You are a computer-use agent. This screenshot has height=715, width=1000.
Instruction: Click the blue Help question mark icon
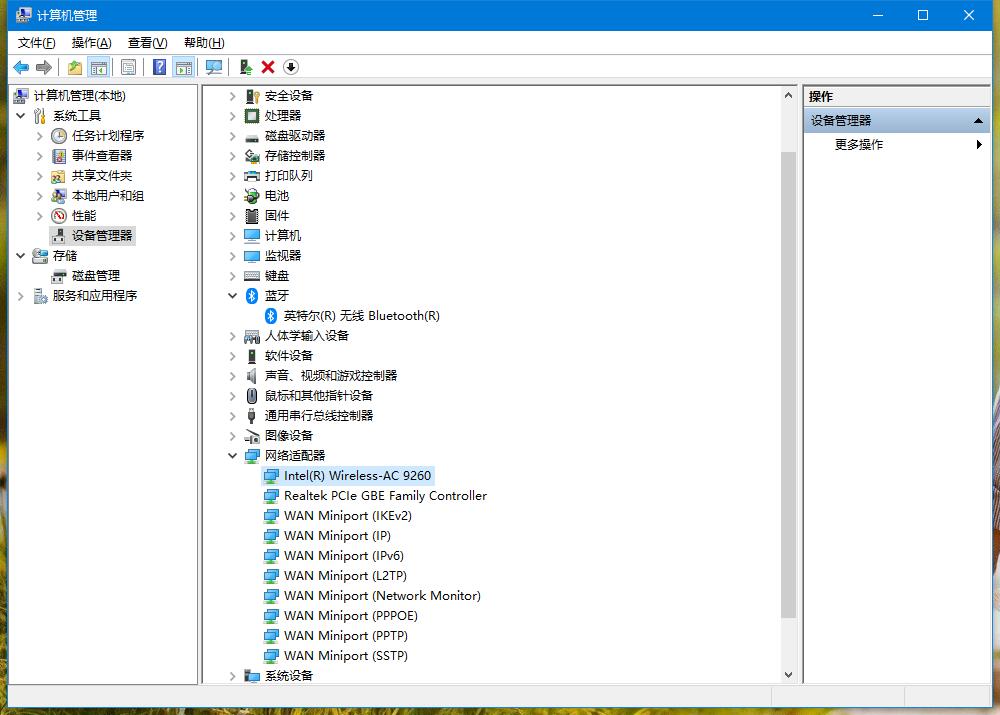[159, 67]
